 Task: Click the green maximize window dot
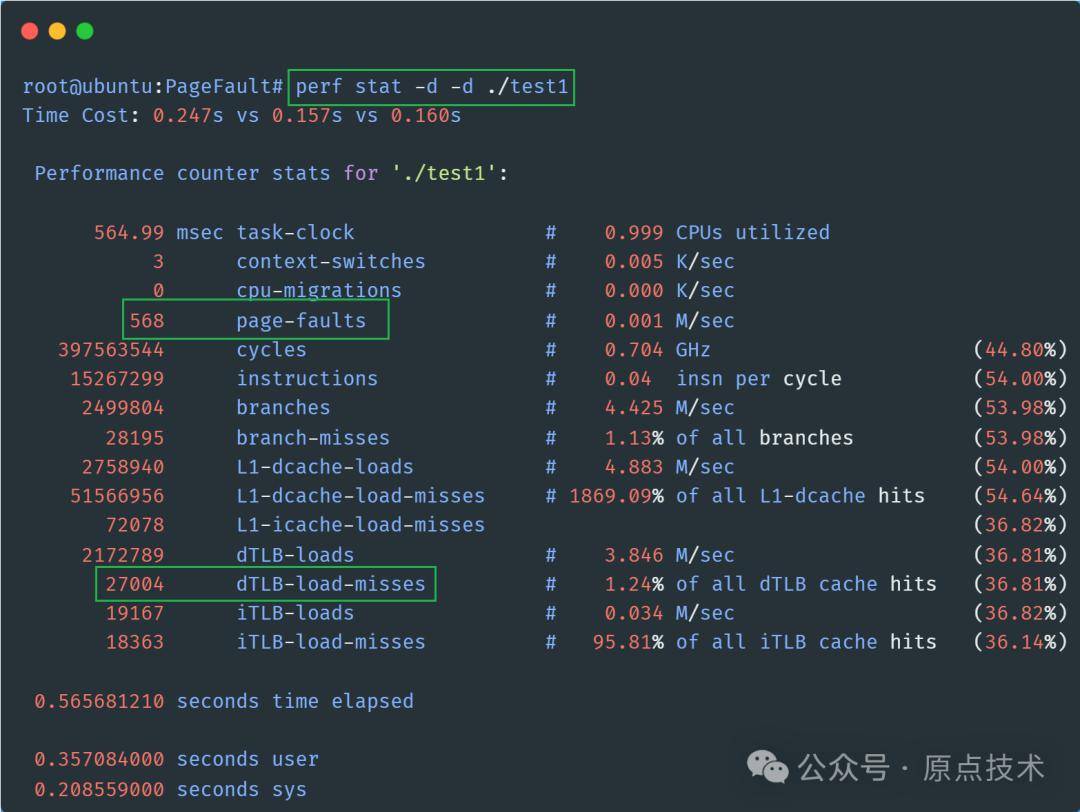click(85, 31)
